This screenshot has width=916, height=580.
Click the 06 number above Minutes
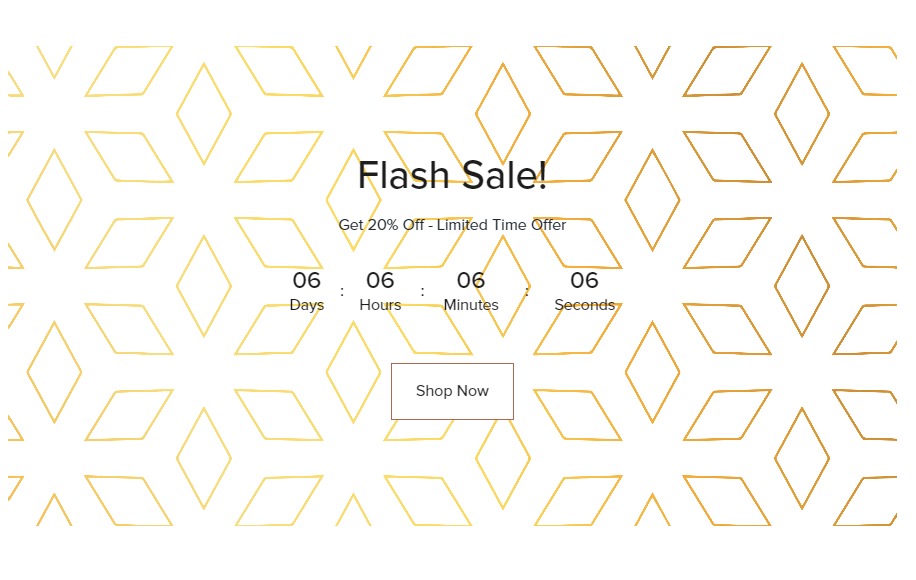pyautogui.click(x=471, y=280)
